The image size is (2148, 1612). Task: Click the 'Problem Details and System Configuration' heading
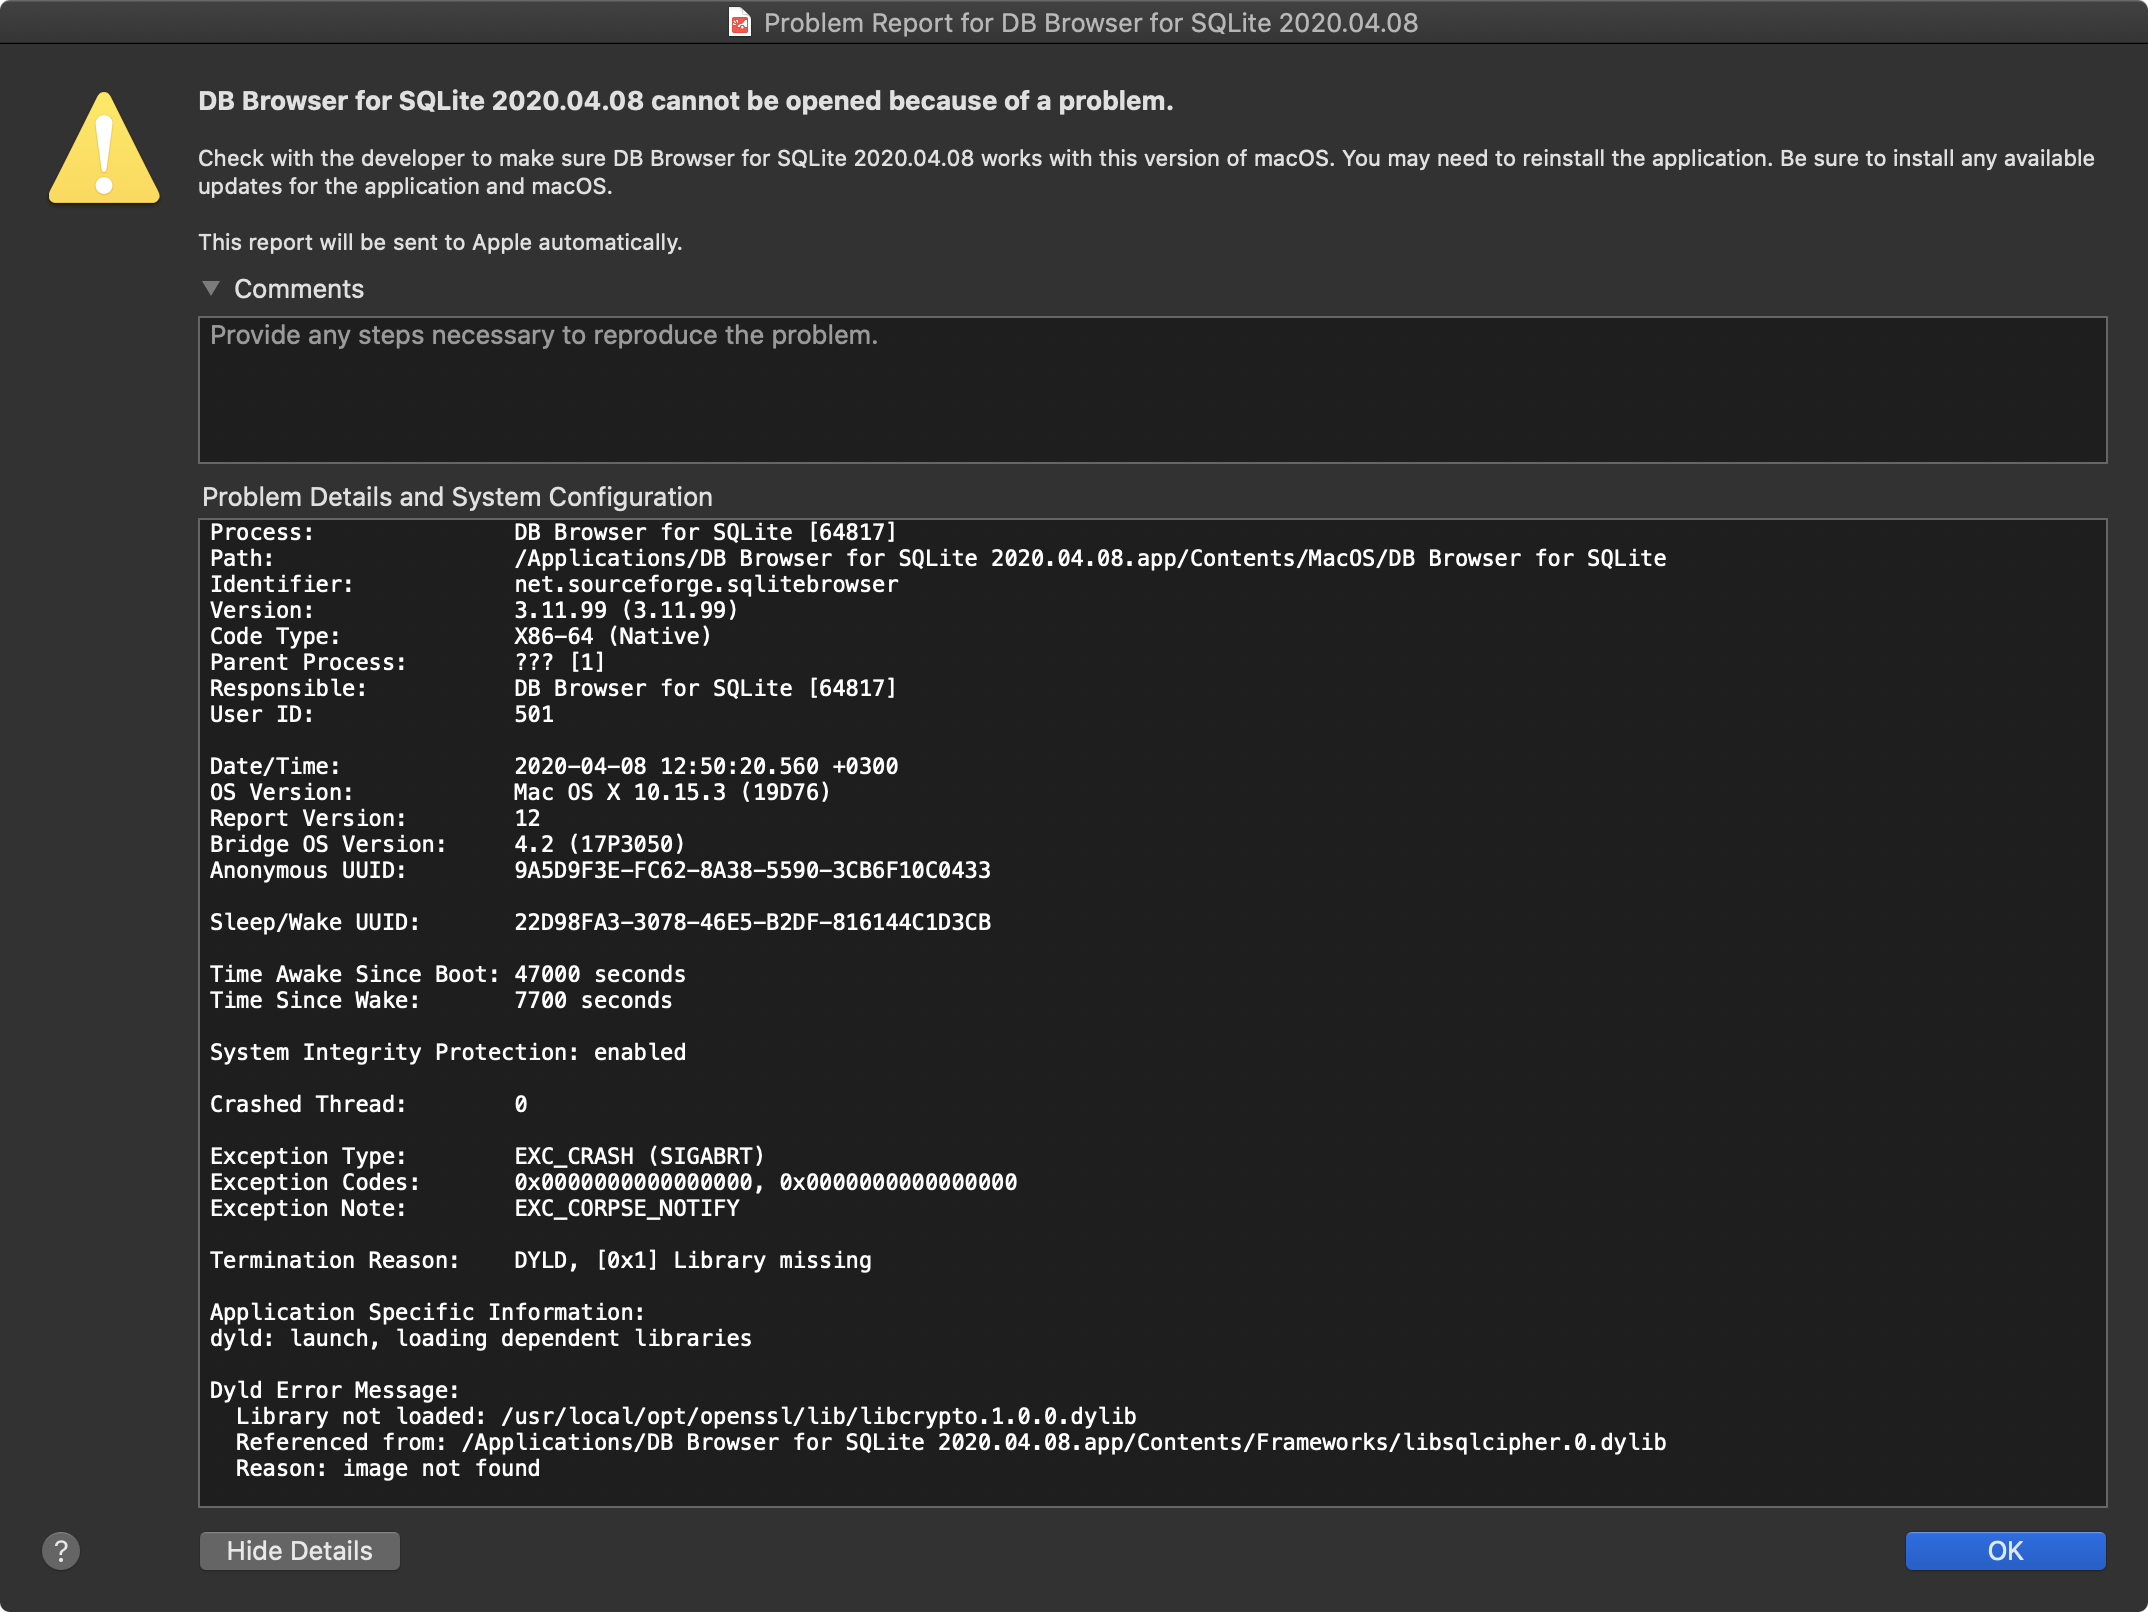[x=457, y=497]
